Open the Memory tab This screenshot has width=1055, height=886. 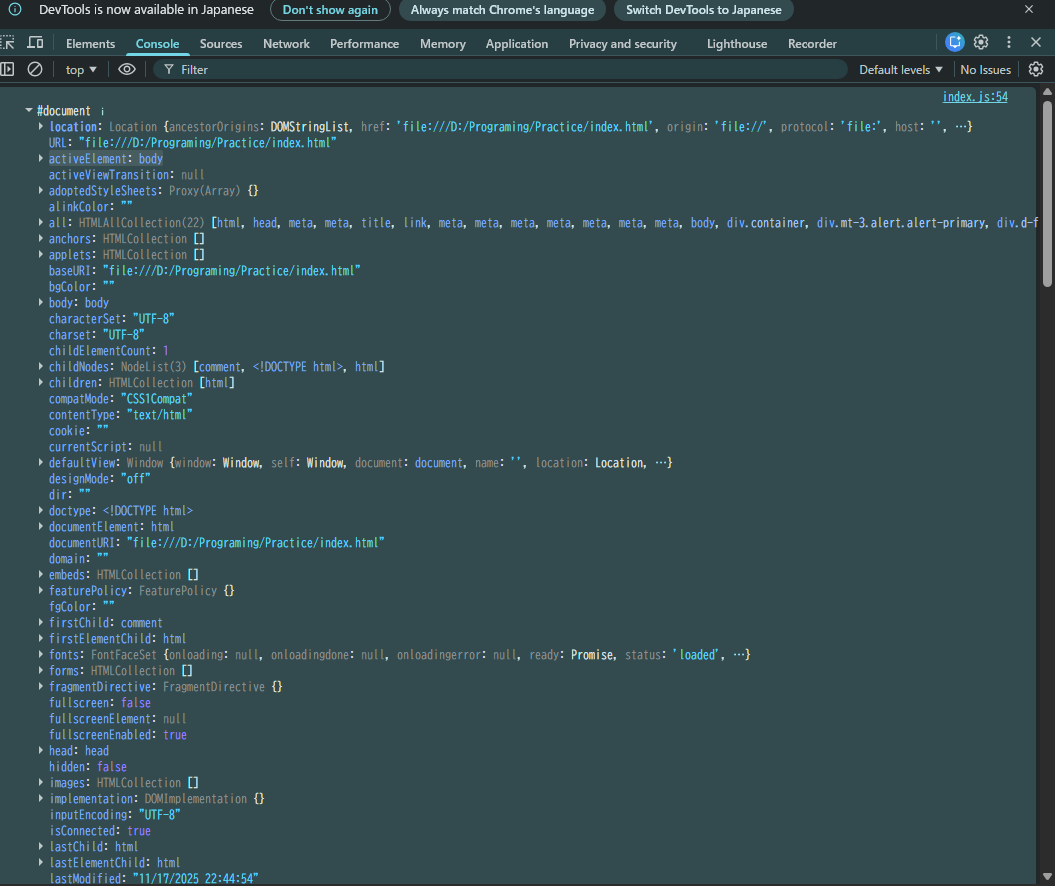[x=443, y=43]
